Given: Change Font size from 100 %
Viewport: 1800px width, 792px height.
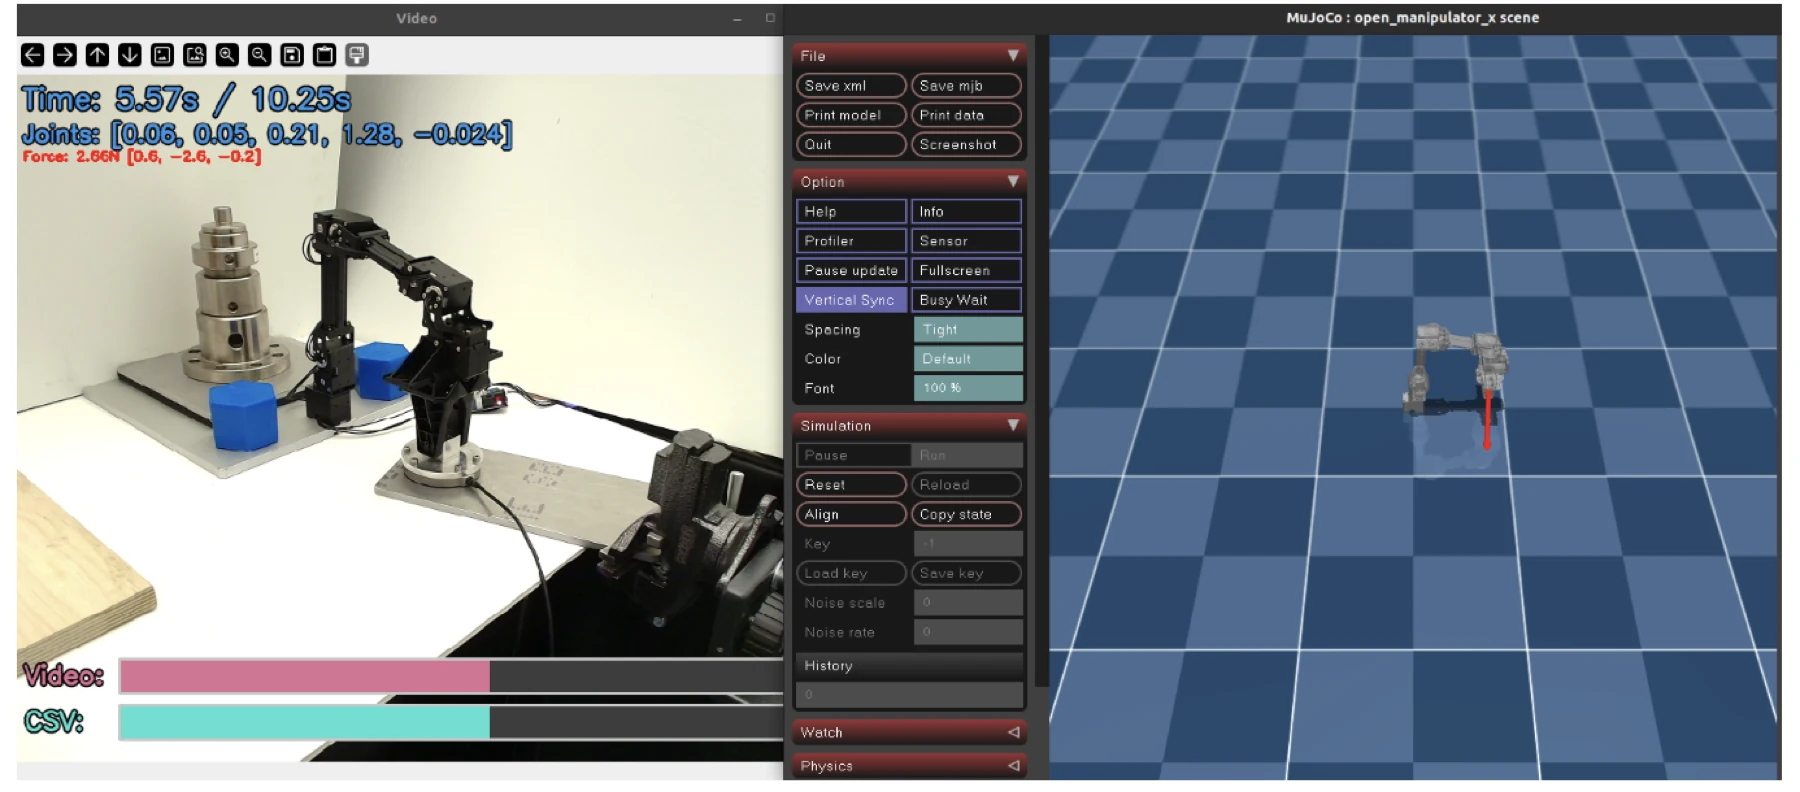Looking at the screenshot, I should 968,388.
